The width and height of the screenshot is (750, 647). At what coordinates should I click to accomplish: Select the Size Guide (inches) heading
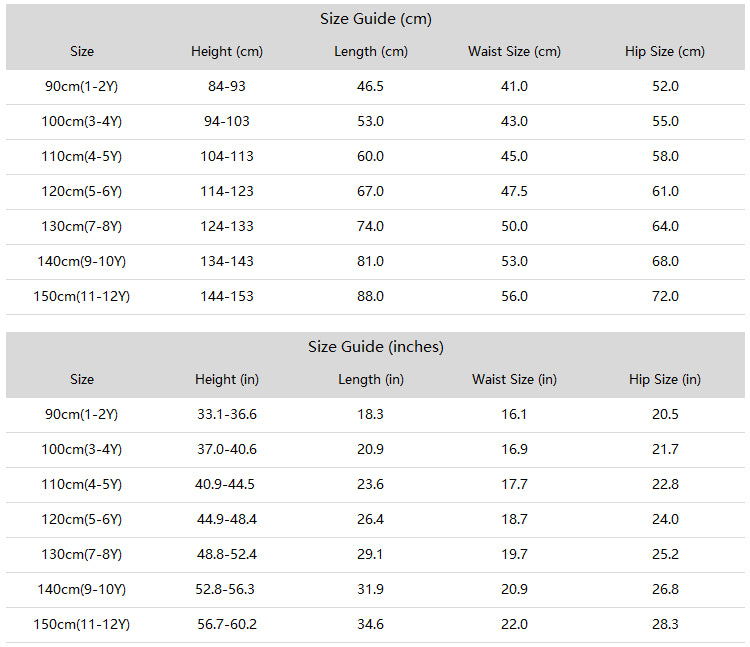pos(375,347)
